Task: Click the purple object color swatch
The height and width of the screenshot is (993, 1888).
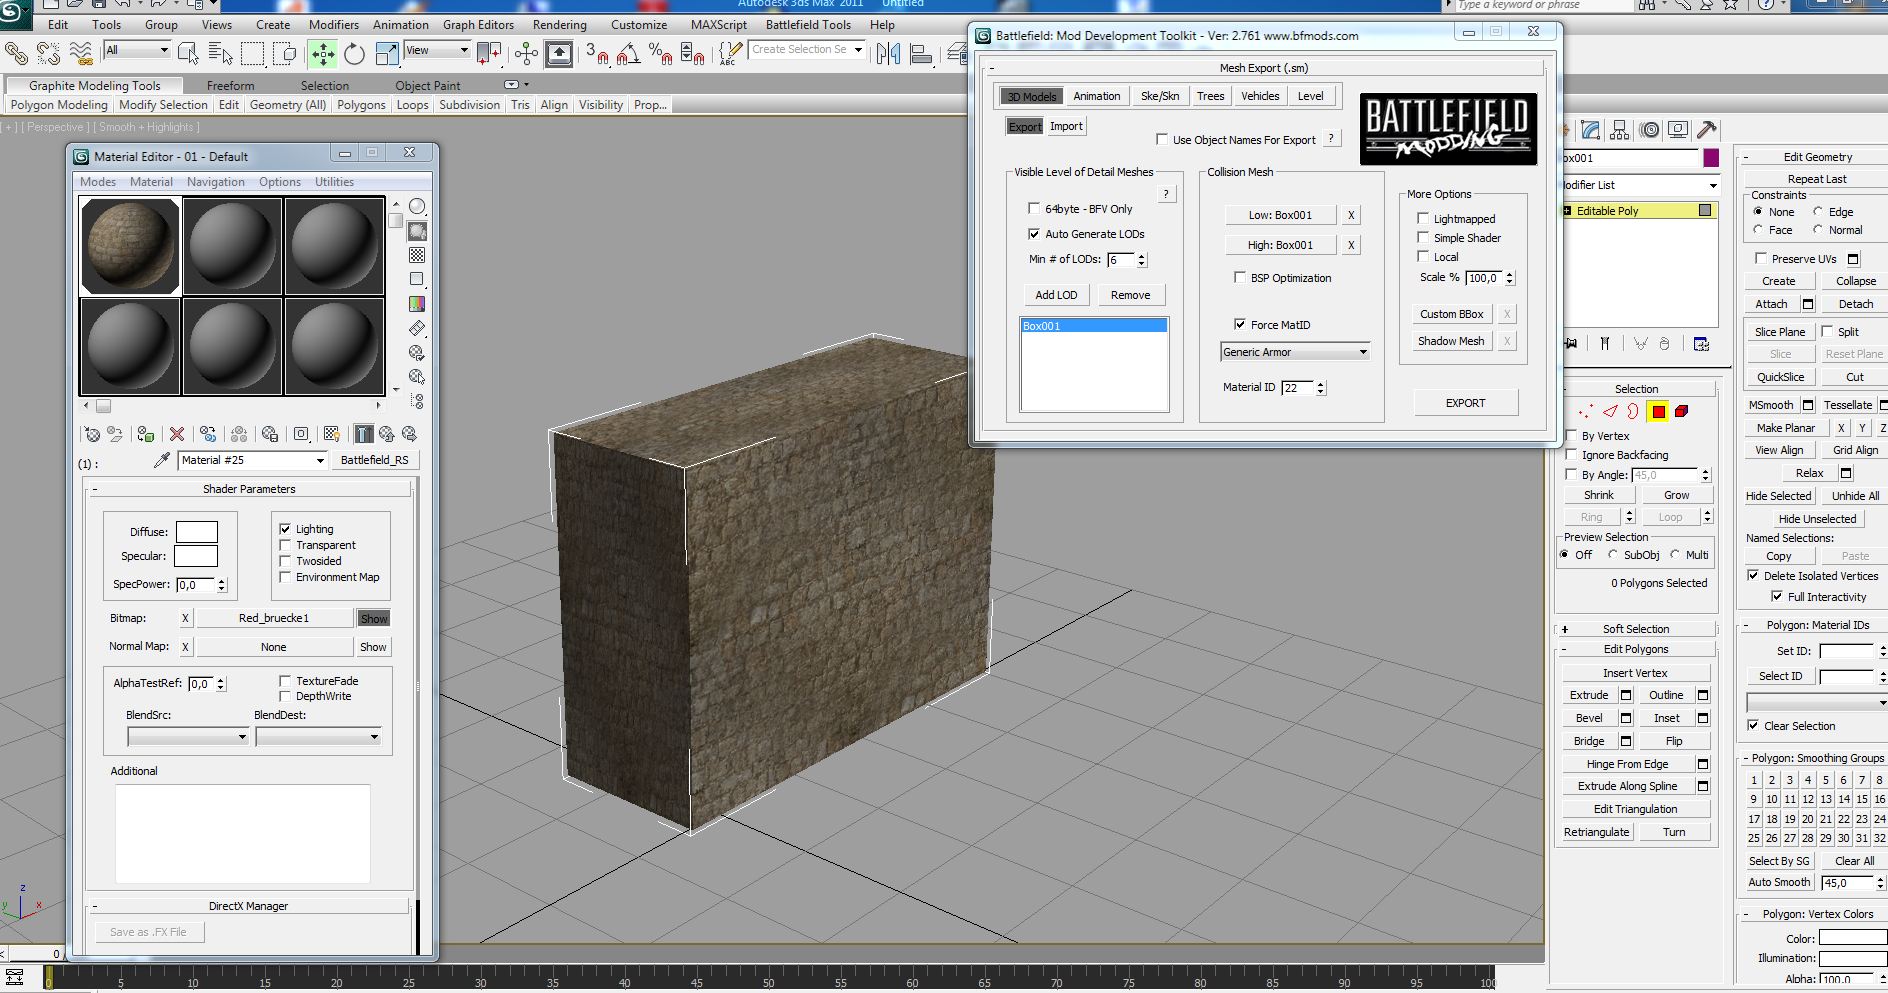Action: 1711,158
